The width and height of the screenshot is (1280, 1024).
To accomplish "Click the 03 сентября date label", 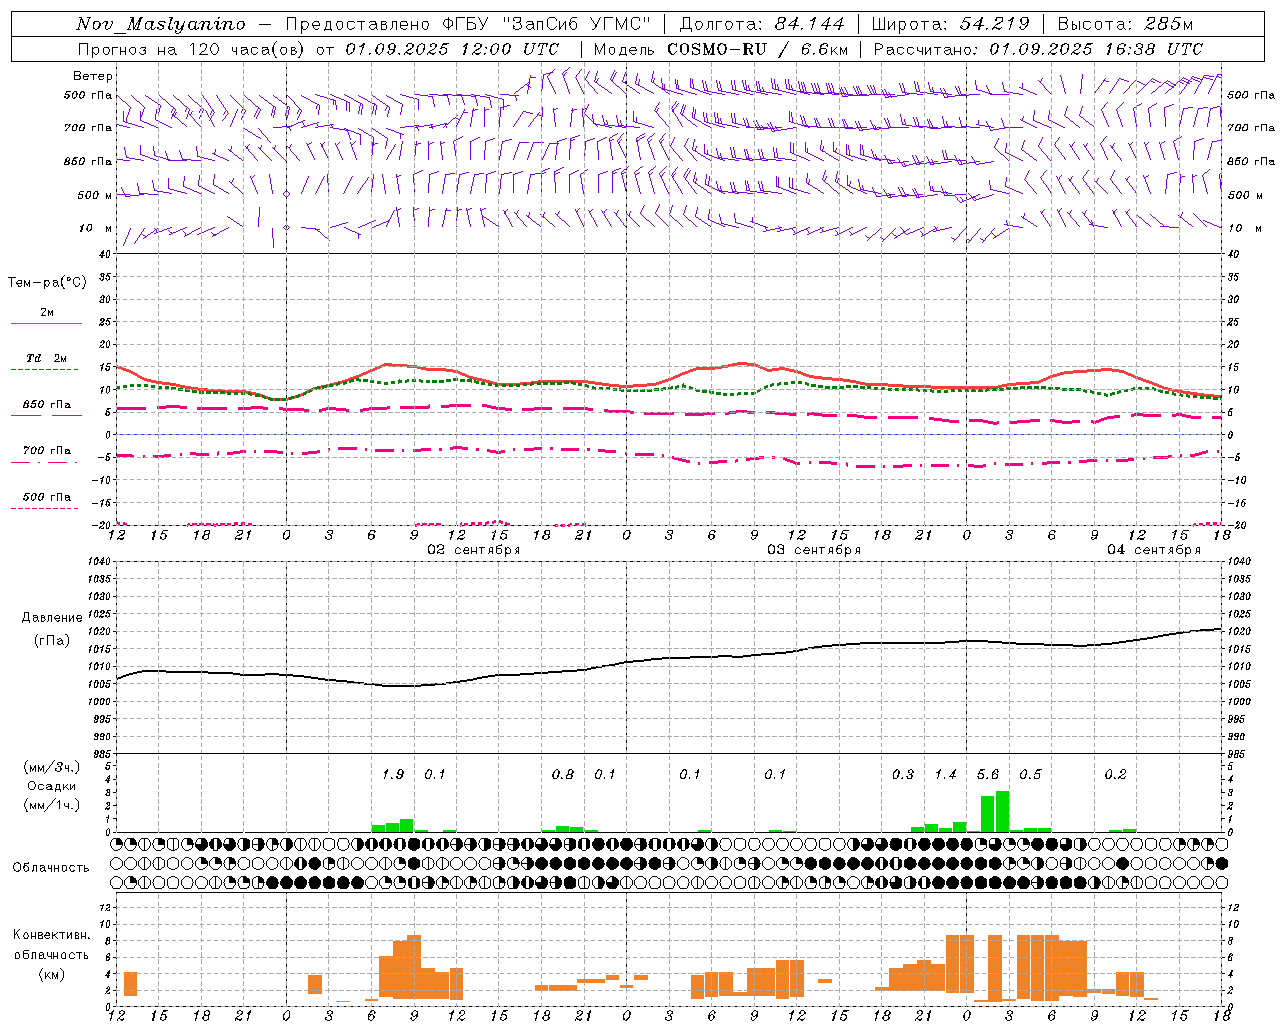I will click(x=814, y=550).
